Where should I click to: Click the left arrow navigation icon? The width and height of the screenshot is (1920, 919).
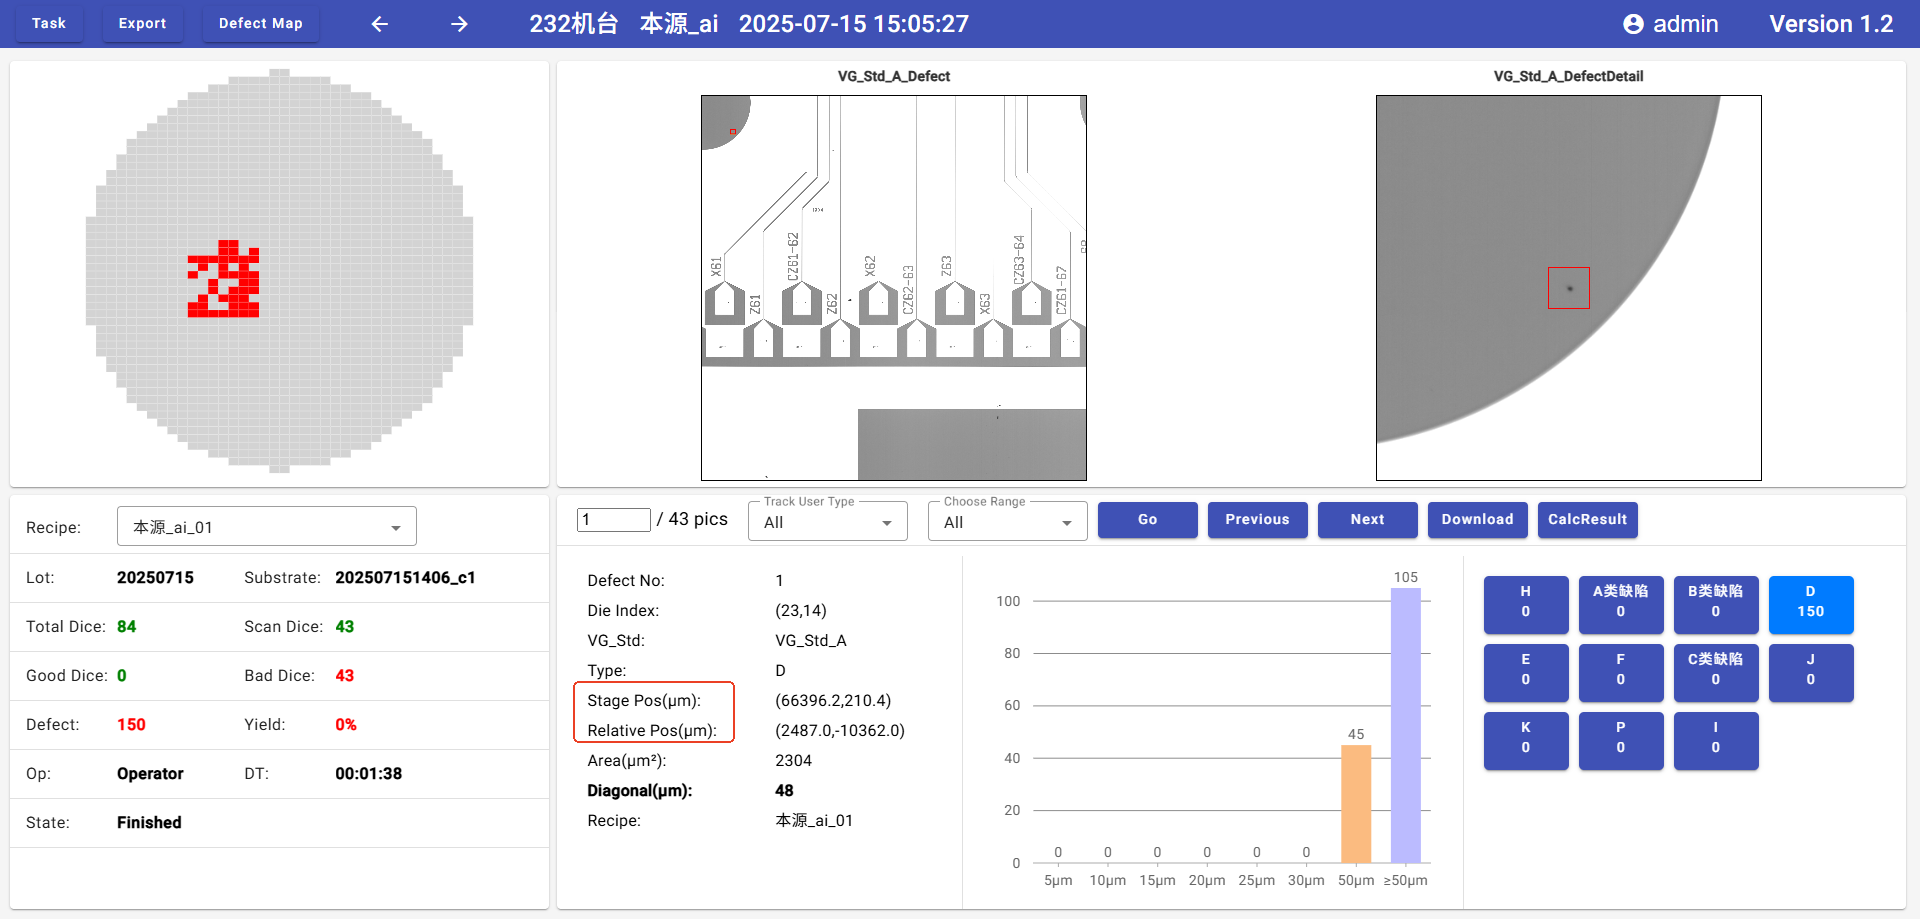[380, 24]
